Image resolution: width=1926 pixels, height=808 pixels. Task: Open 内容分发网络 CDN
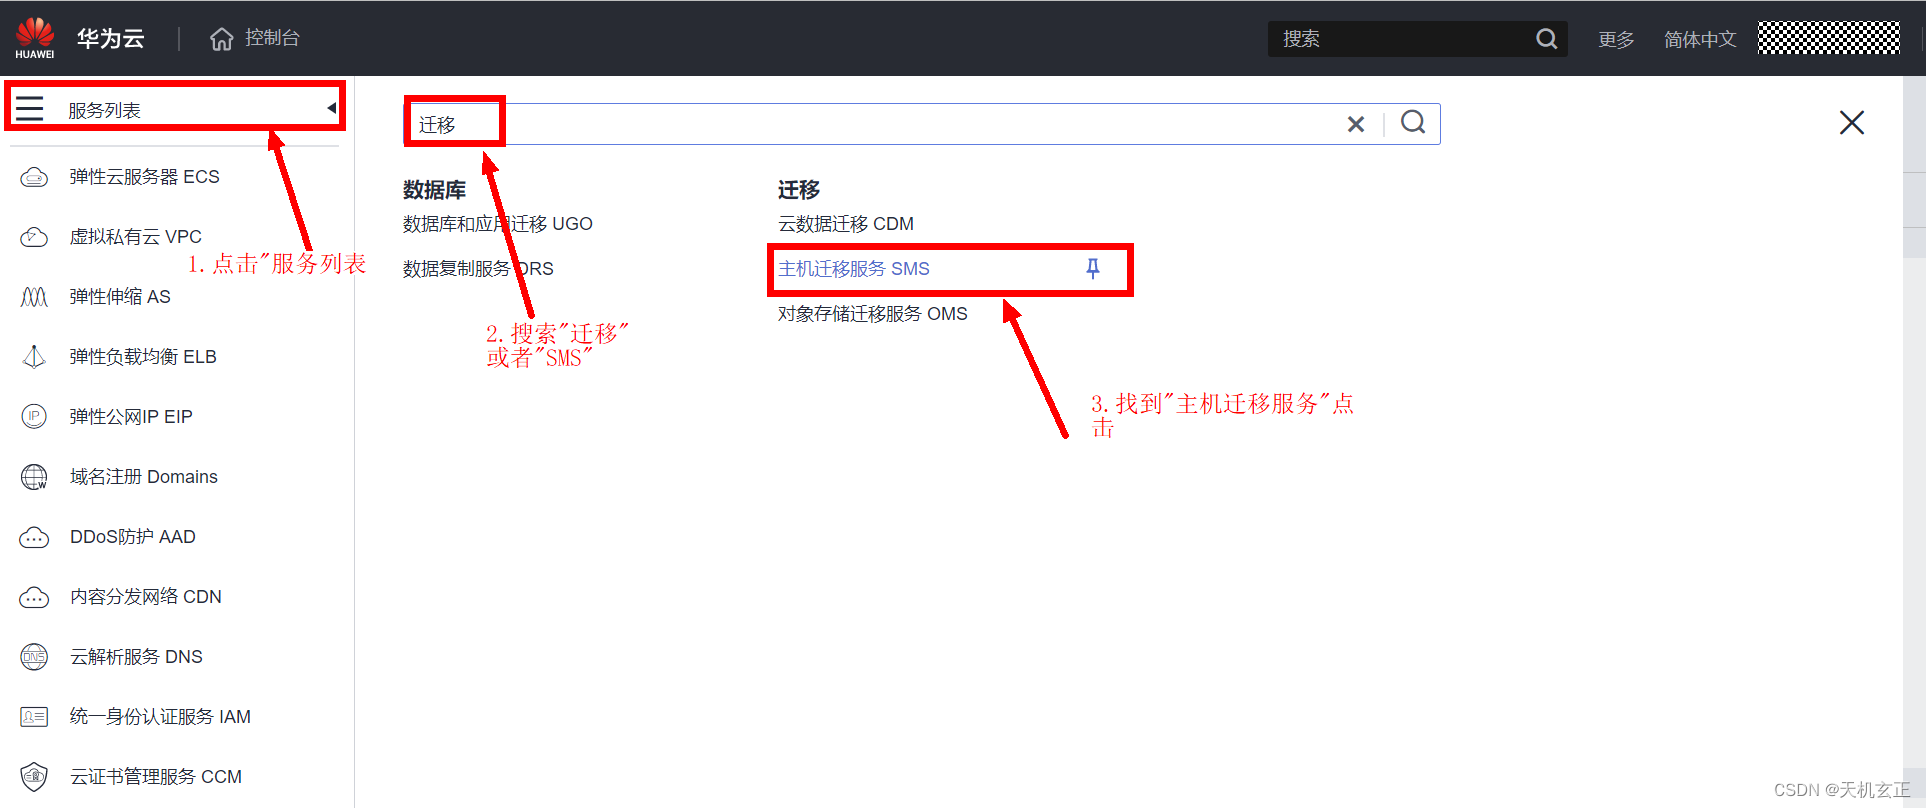tap(146, 597)
